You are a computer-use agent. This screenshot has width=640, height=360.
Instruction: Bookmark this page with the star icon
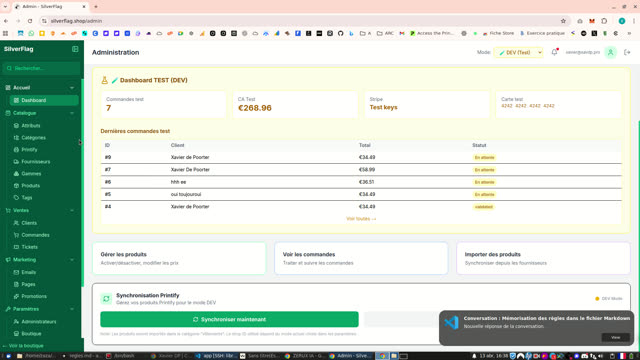(563, 21)
